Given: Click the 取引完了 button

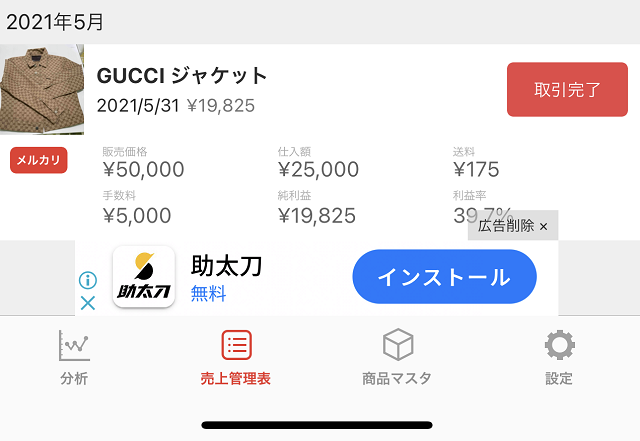Looking at the screenshot, I should [x=567, y=89].
